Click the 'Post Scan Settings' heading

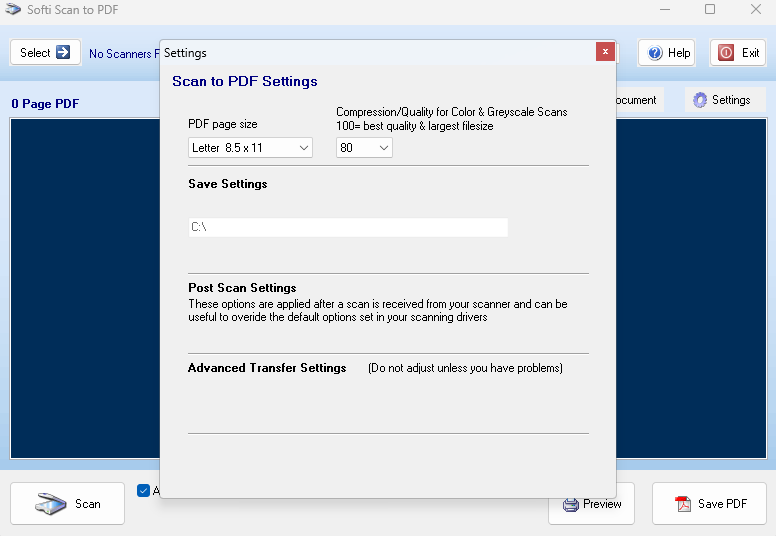242,288
